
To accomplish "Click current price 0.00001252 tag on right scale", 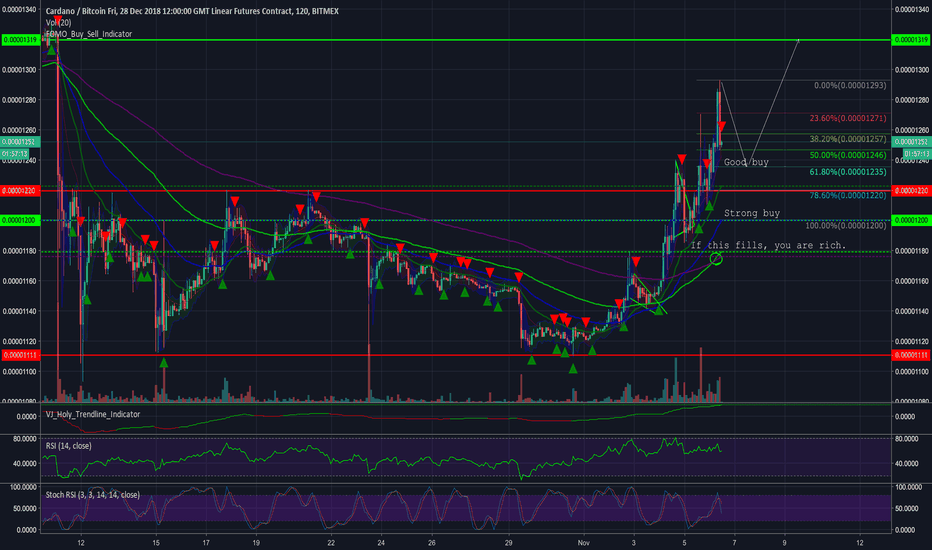I will 911,142.
